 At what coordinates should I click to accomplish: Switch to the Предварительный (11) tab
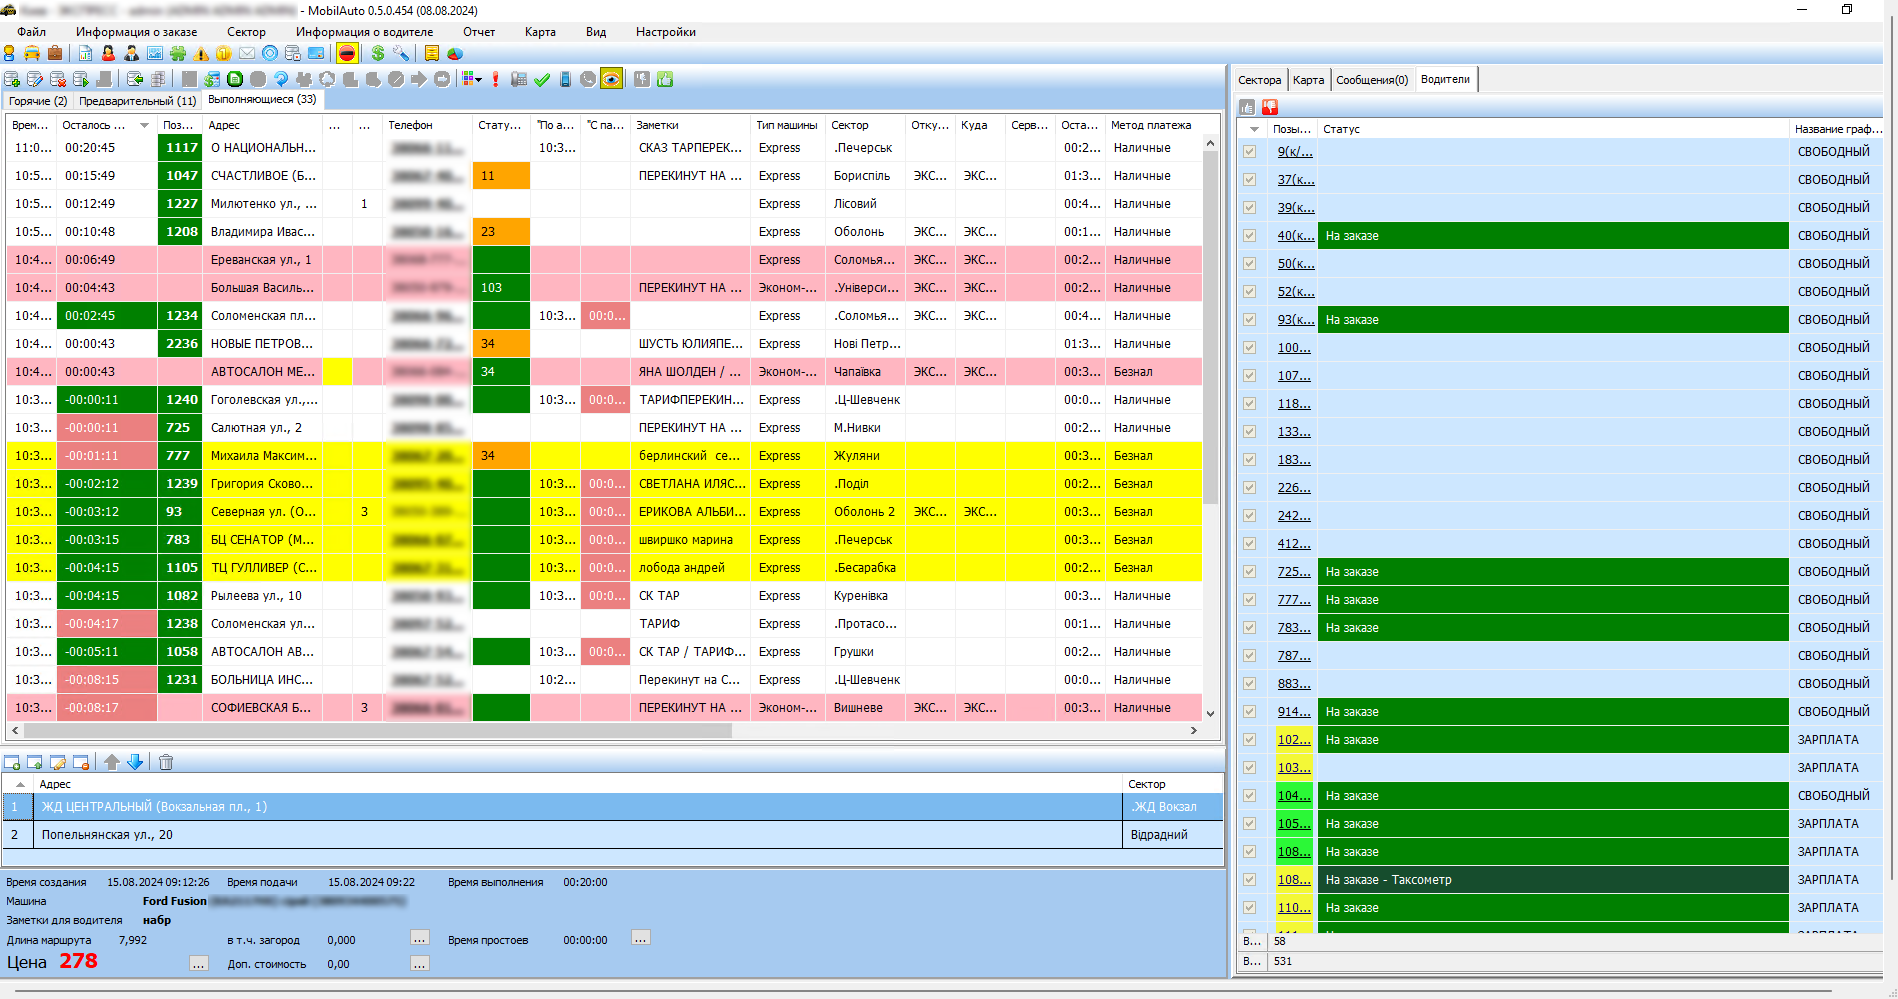click(137, 101)
